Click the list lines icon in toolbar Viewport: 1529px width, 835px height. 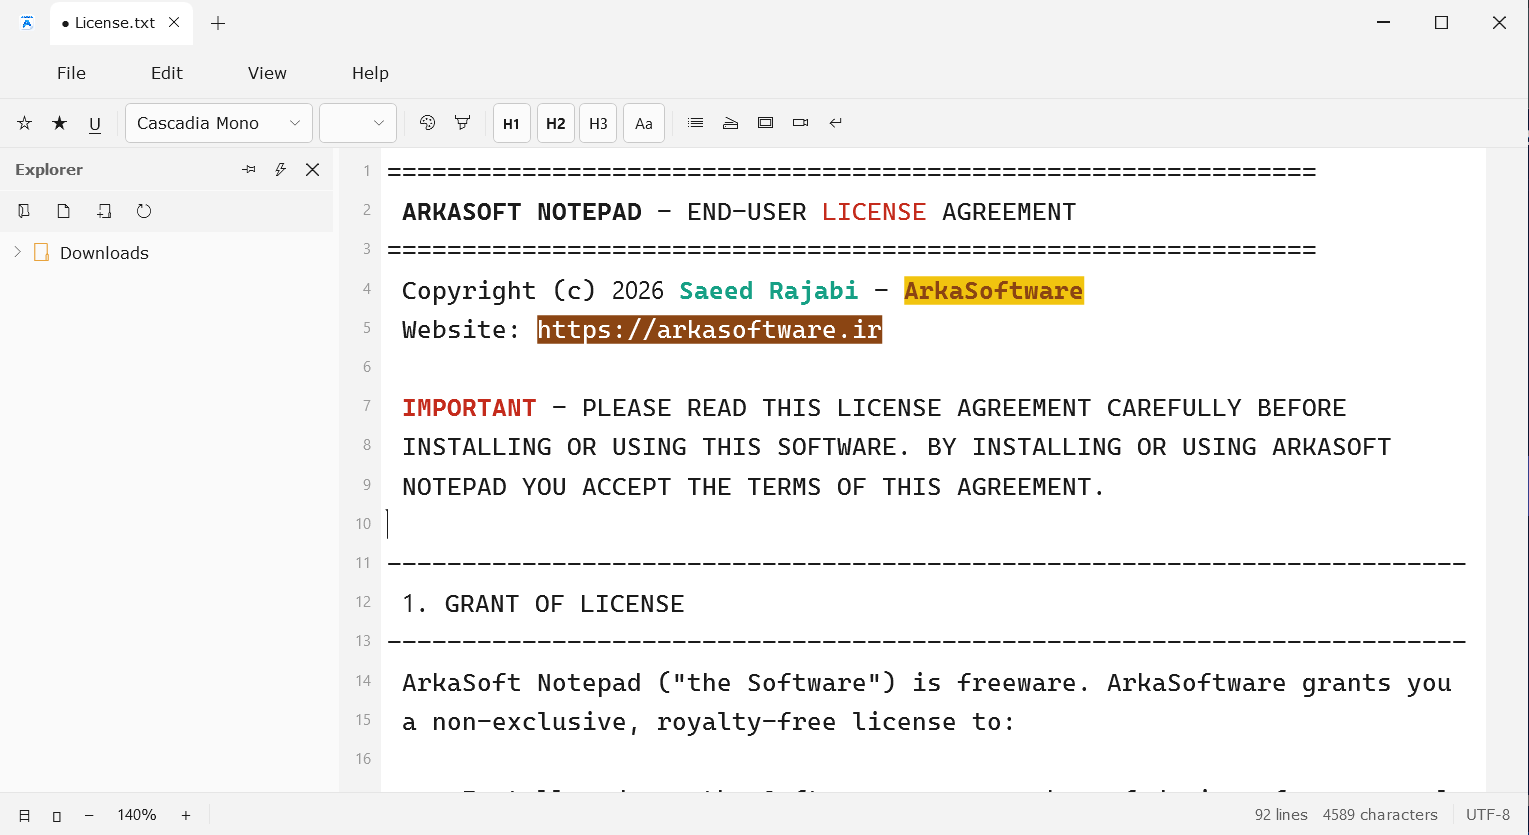coord(696,123)
